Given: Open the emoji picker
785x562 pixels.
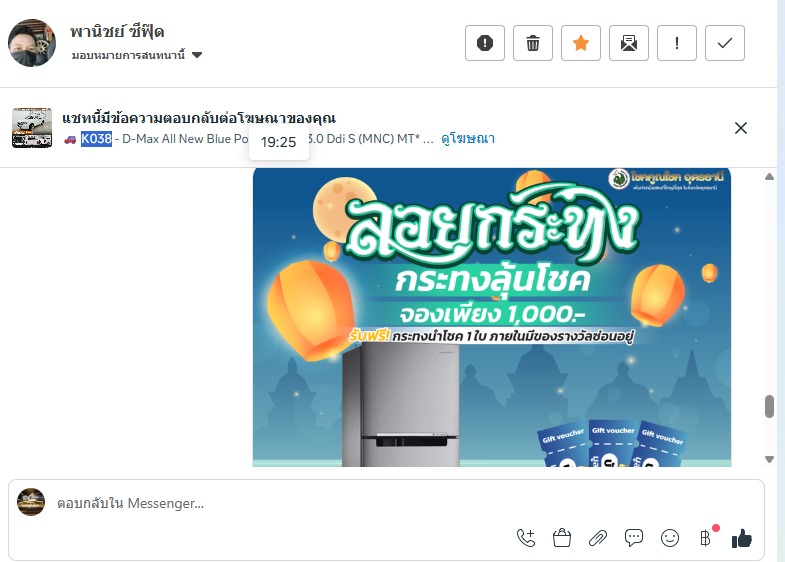Looking at the screenshot, I should pos(670,538).
